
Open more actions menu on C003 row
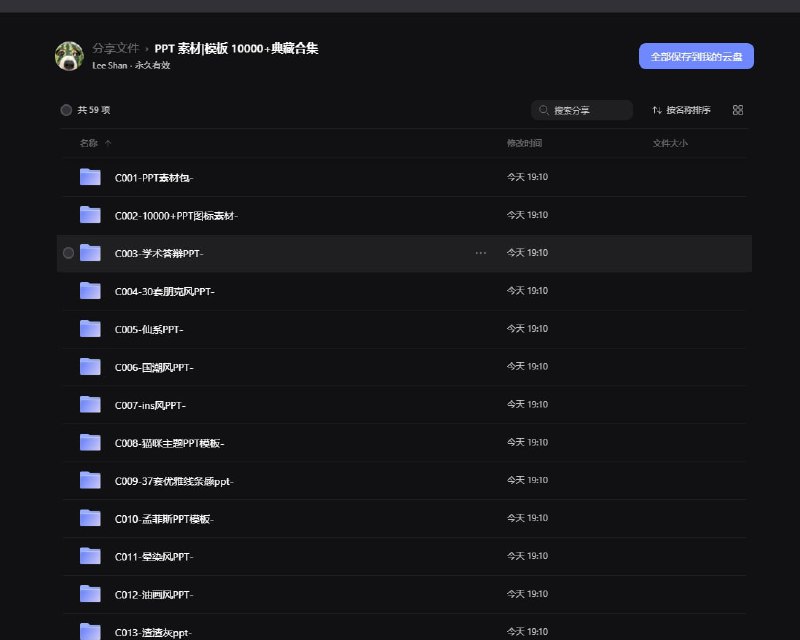481,253
